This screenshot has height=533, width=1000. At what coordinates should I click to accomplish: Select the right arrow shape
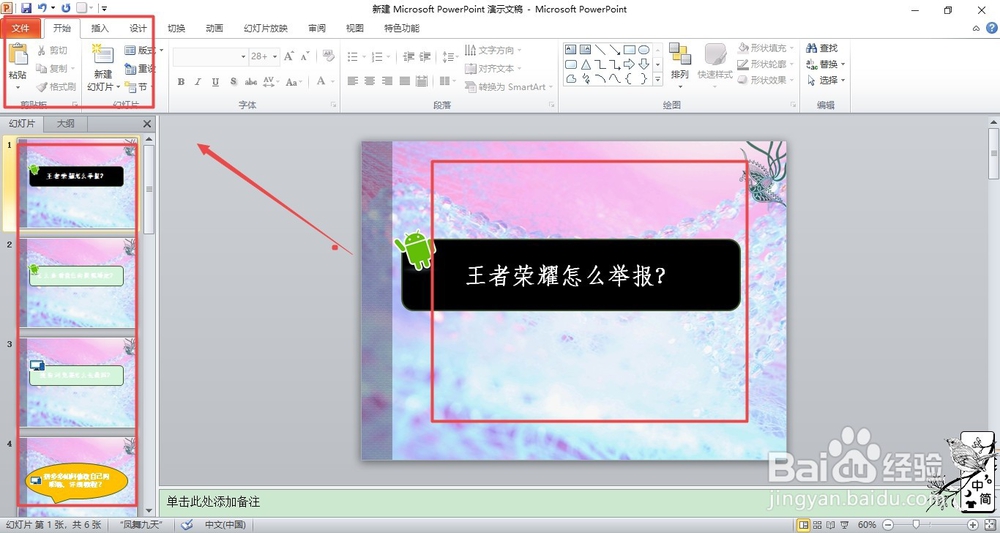[629, 64]
